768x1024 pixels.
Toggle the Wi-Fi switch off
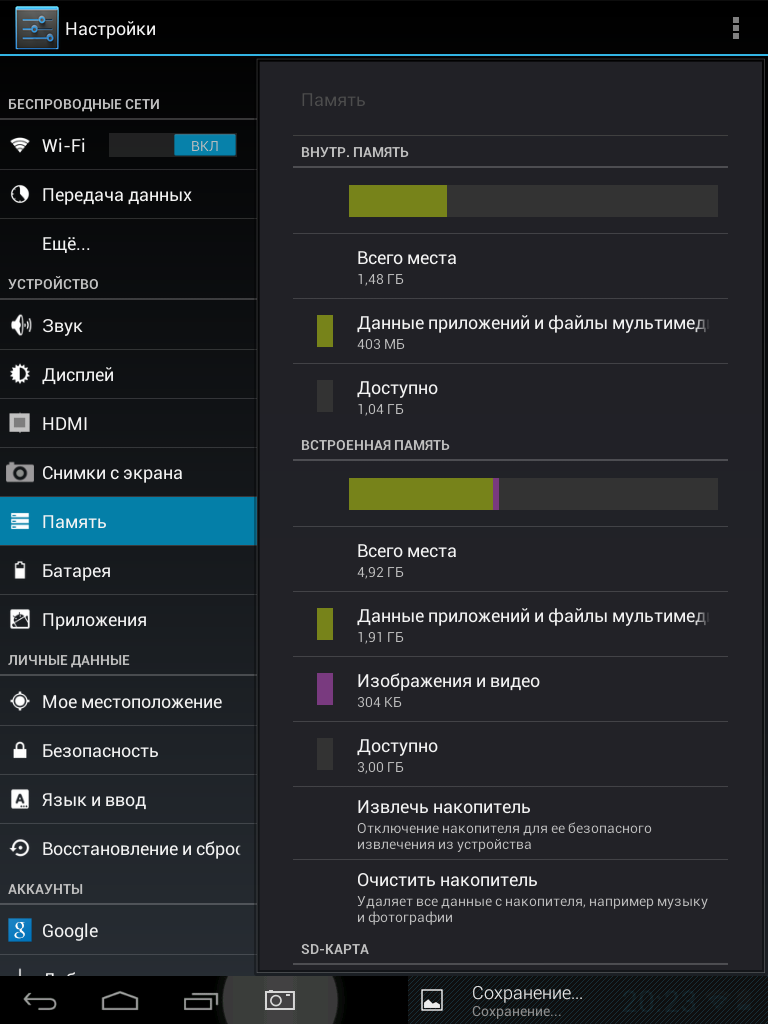pos(172,145)
